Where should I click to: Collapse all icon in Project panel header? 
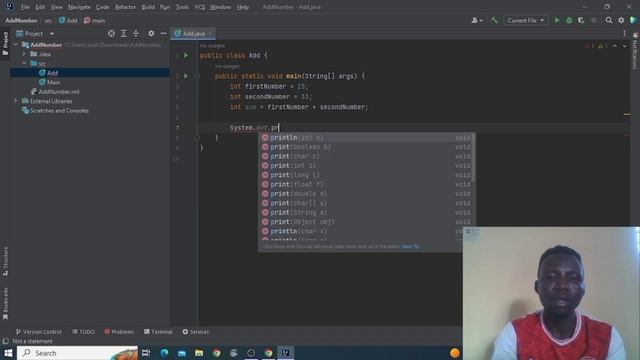(136, 33)
